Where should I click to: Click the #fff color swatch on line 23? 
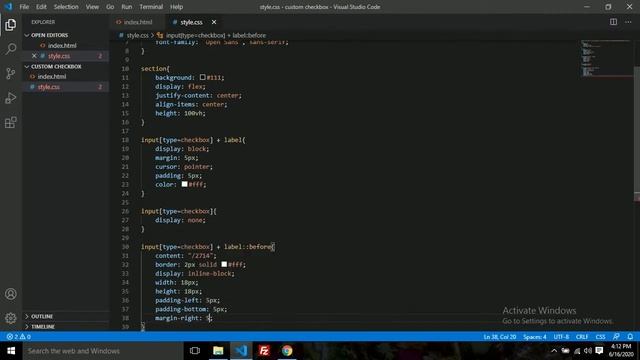(x=184, y=184)
